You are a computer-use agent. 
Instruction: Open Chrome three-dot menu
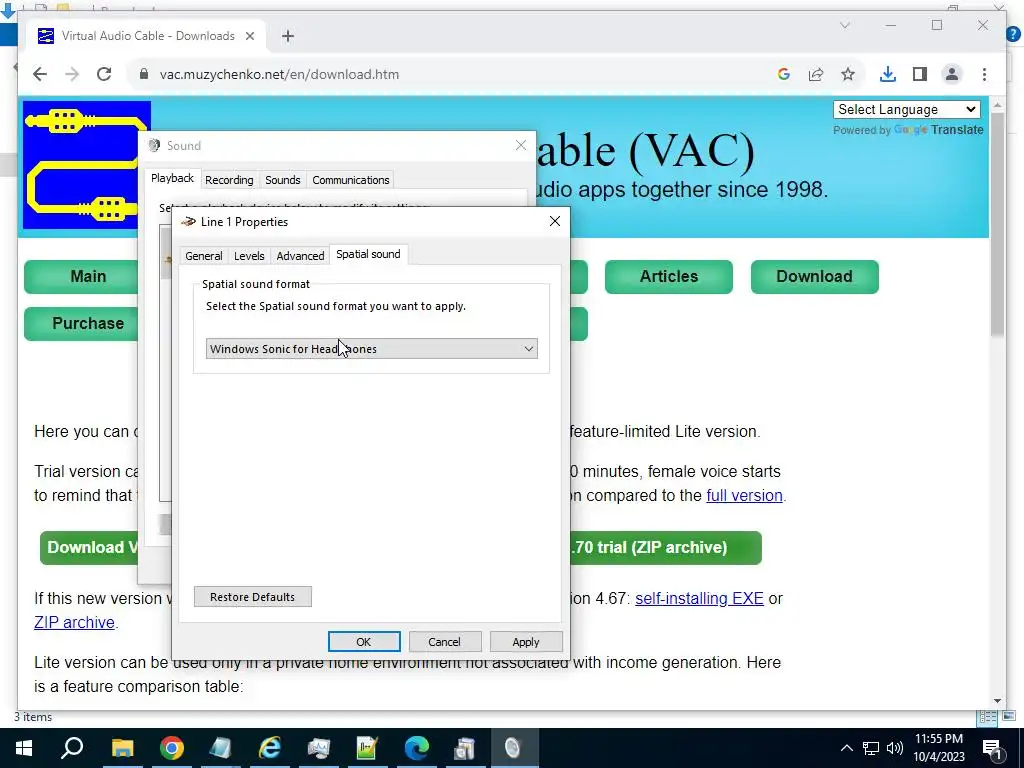click(984, 74)
